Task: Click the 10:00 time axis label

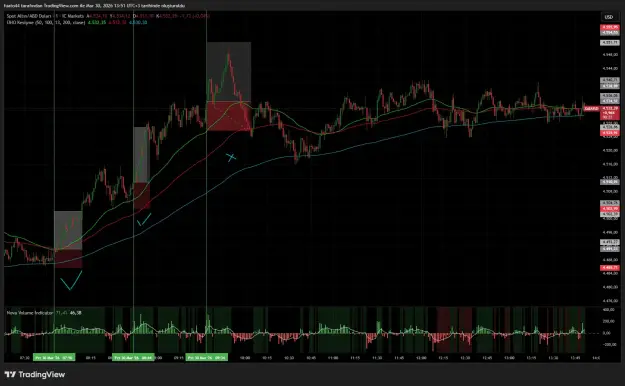Action: [245, 358]
